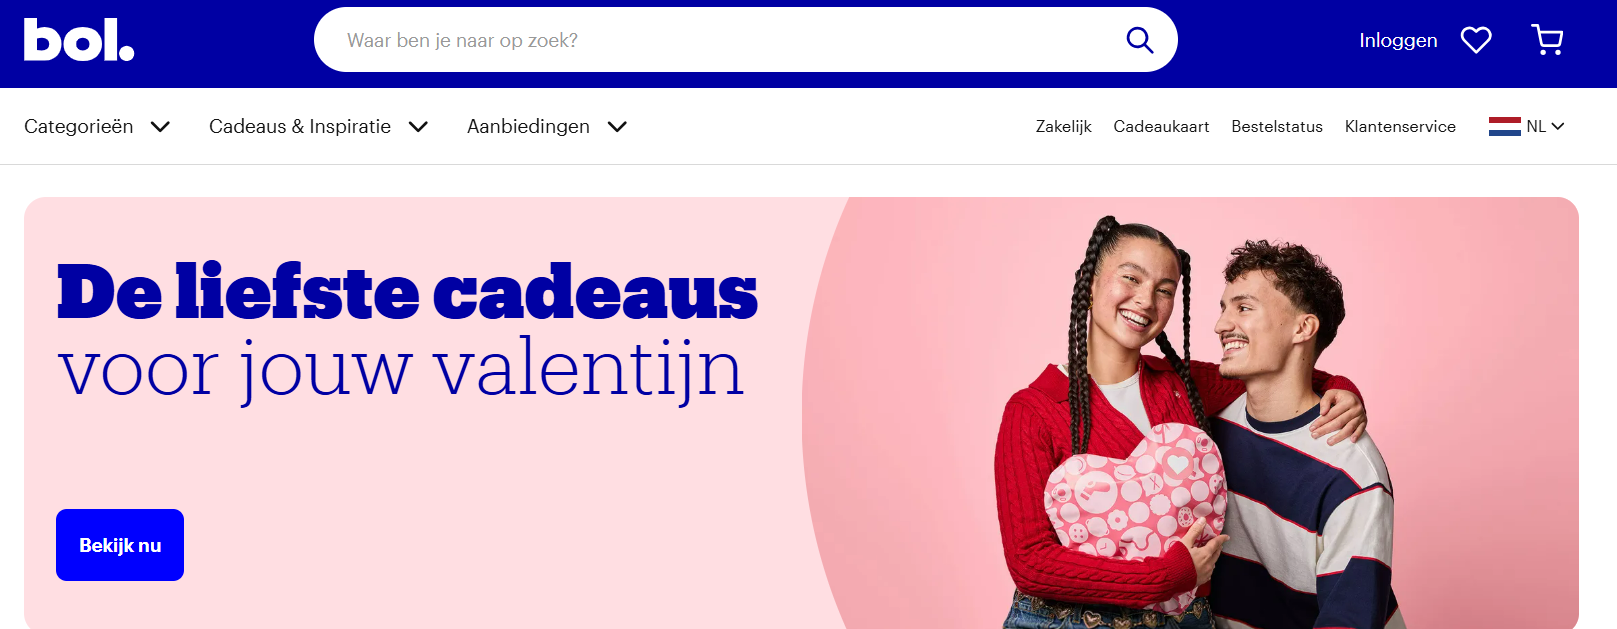The width and height of the screenshot is (1617, 629).
Task: Expand the Cadeaus & Inspiratie chevron
Action: click(x=418, y=126)
